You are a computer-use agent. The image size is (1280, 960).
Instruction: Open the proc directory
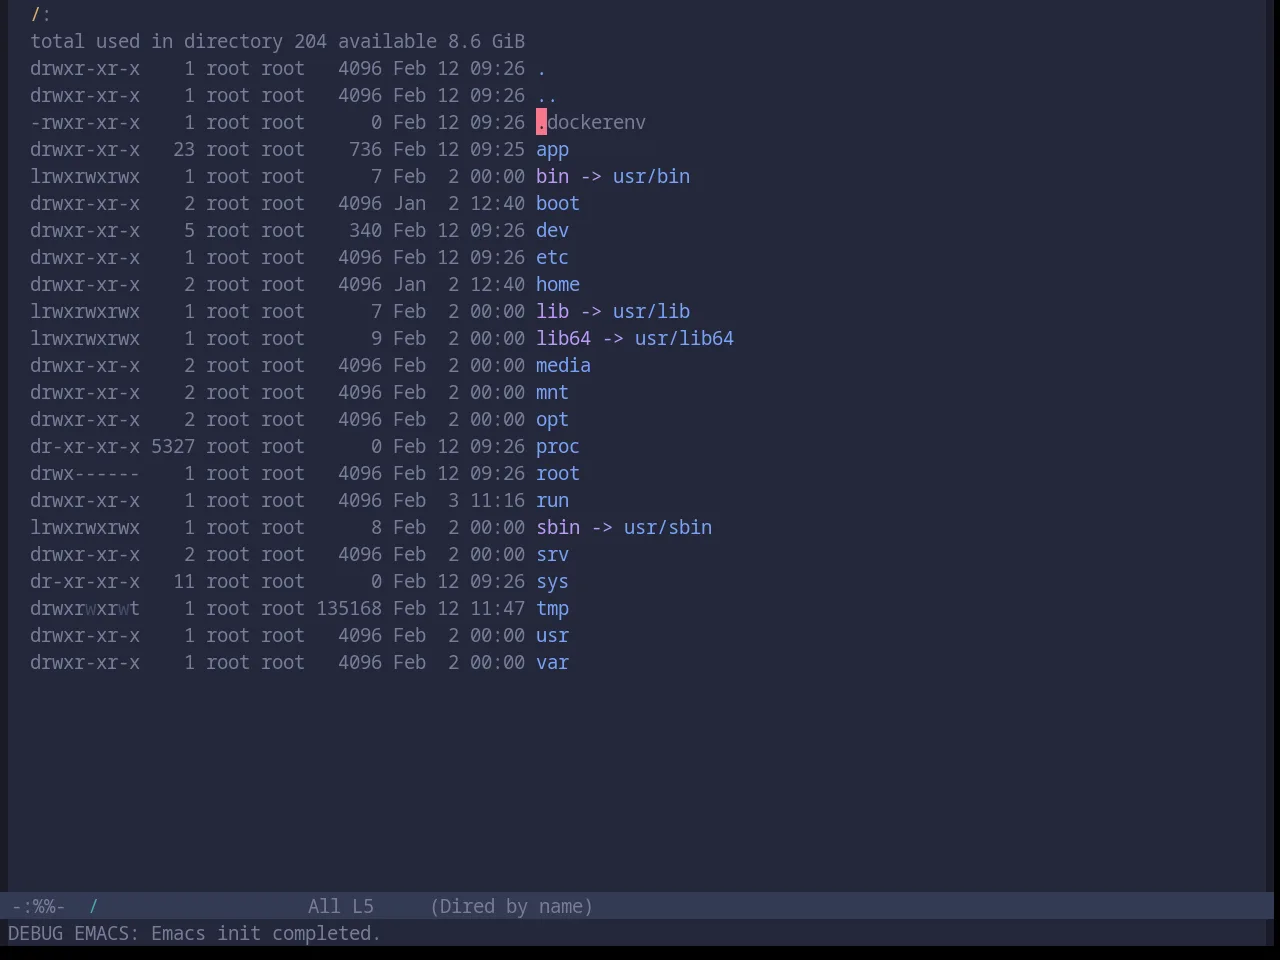coord(558,446)
